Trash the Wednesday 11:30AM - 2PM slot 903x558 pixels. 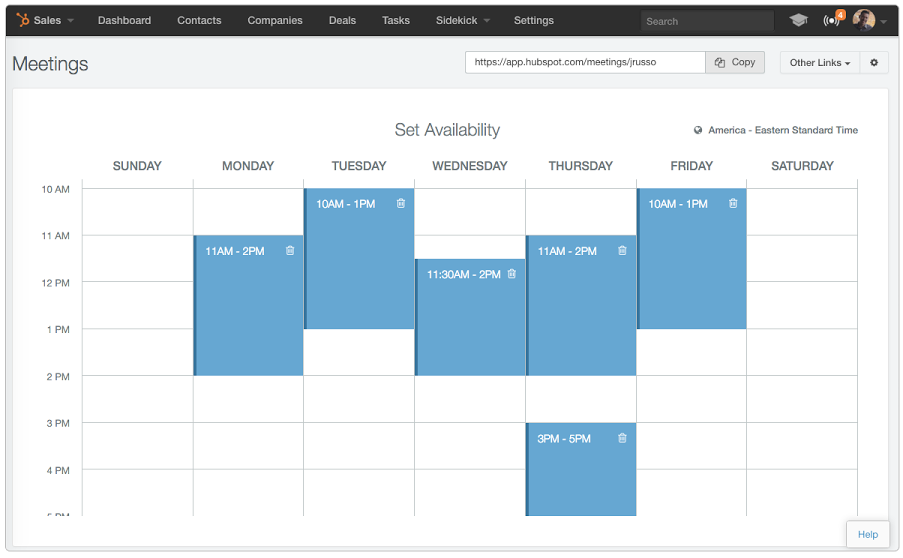(x=512, y=274)
